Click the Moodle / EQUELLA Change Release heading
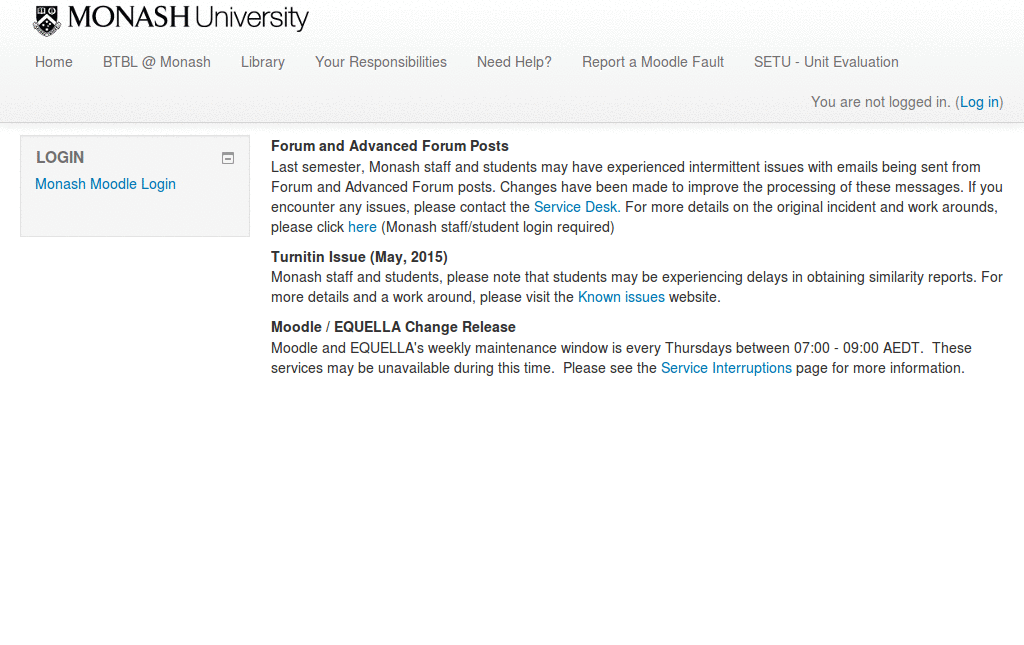Screen dimensions: 1024x645 click(x=393, y=327)
